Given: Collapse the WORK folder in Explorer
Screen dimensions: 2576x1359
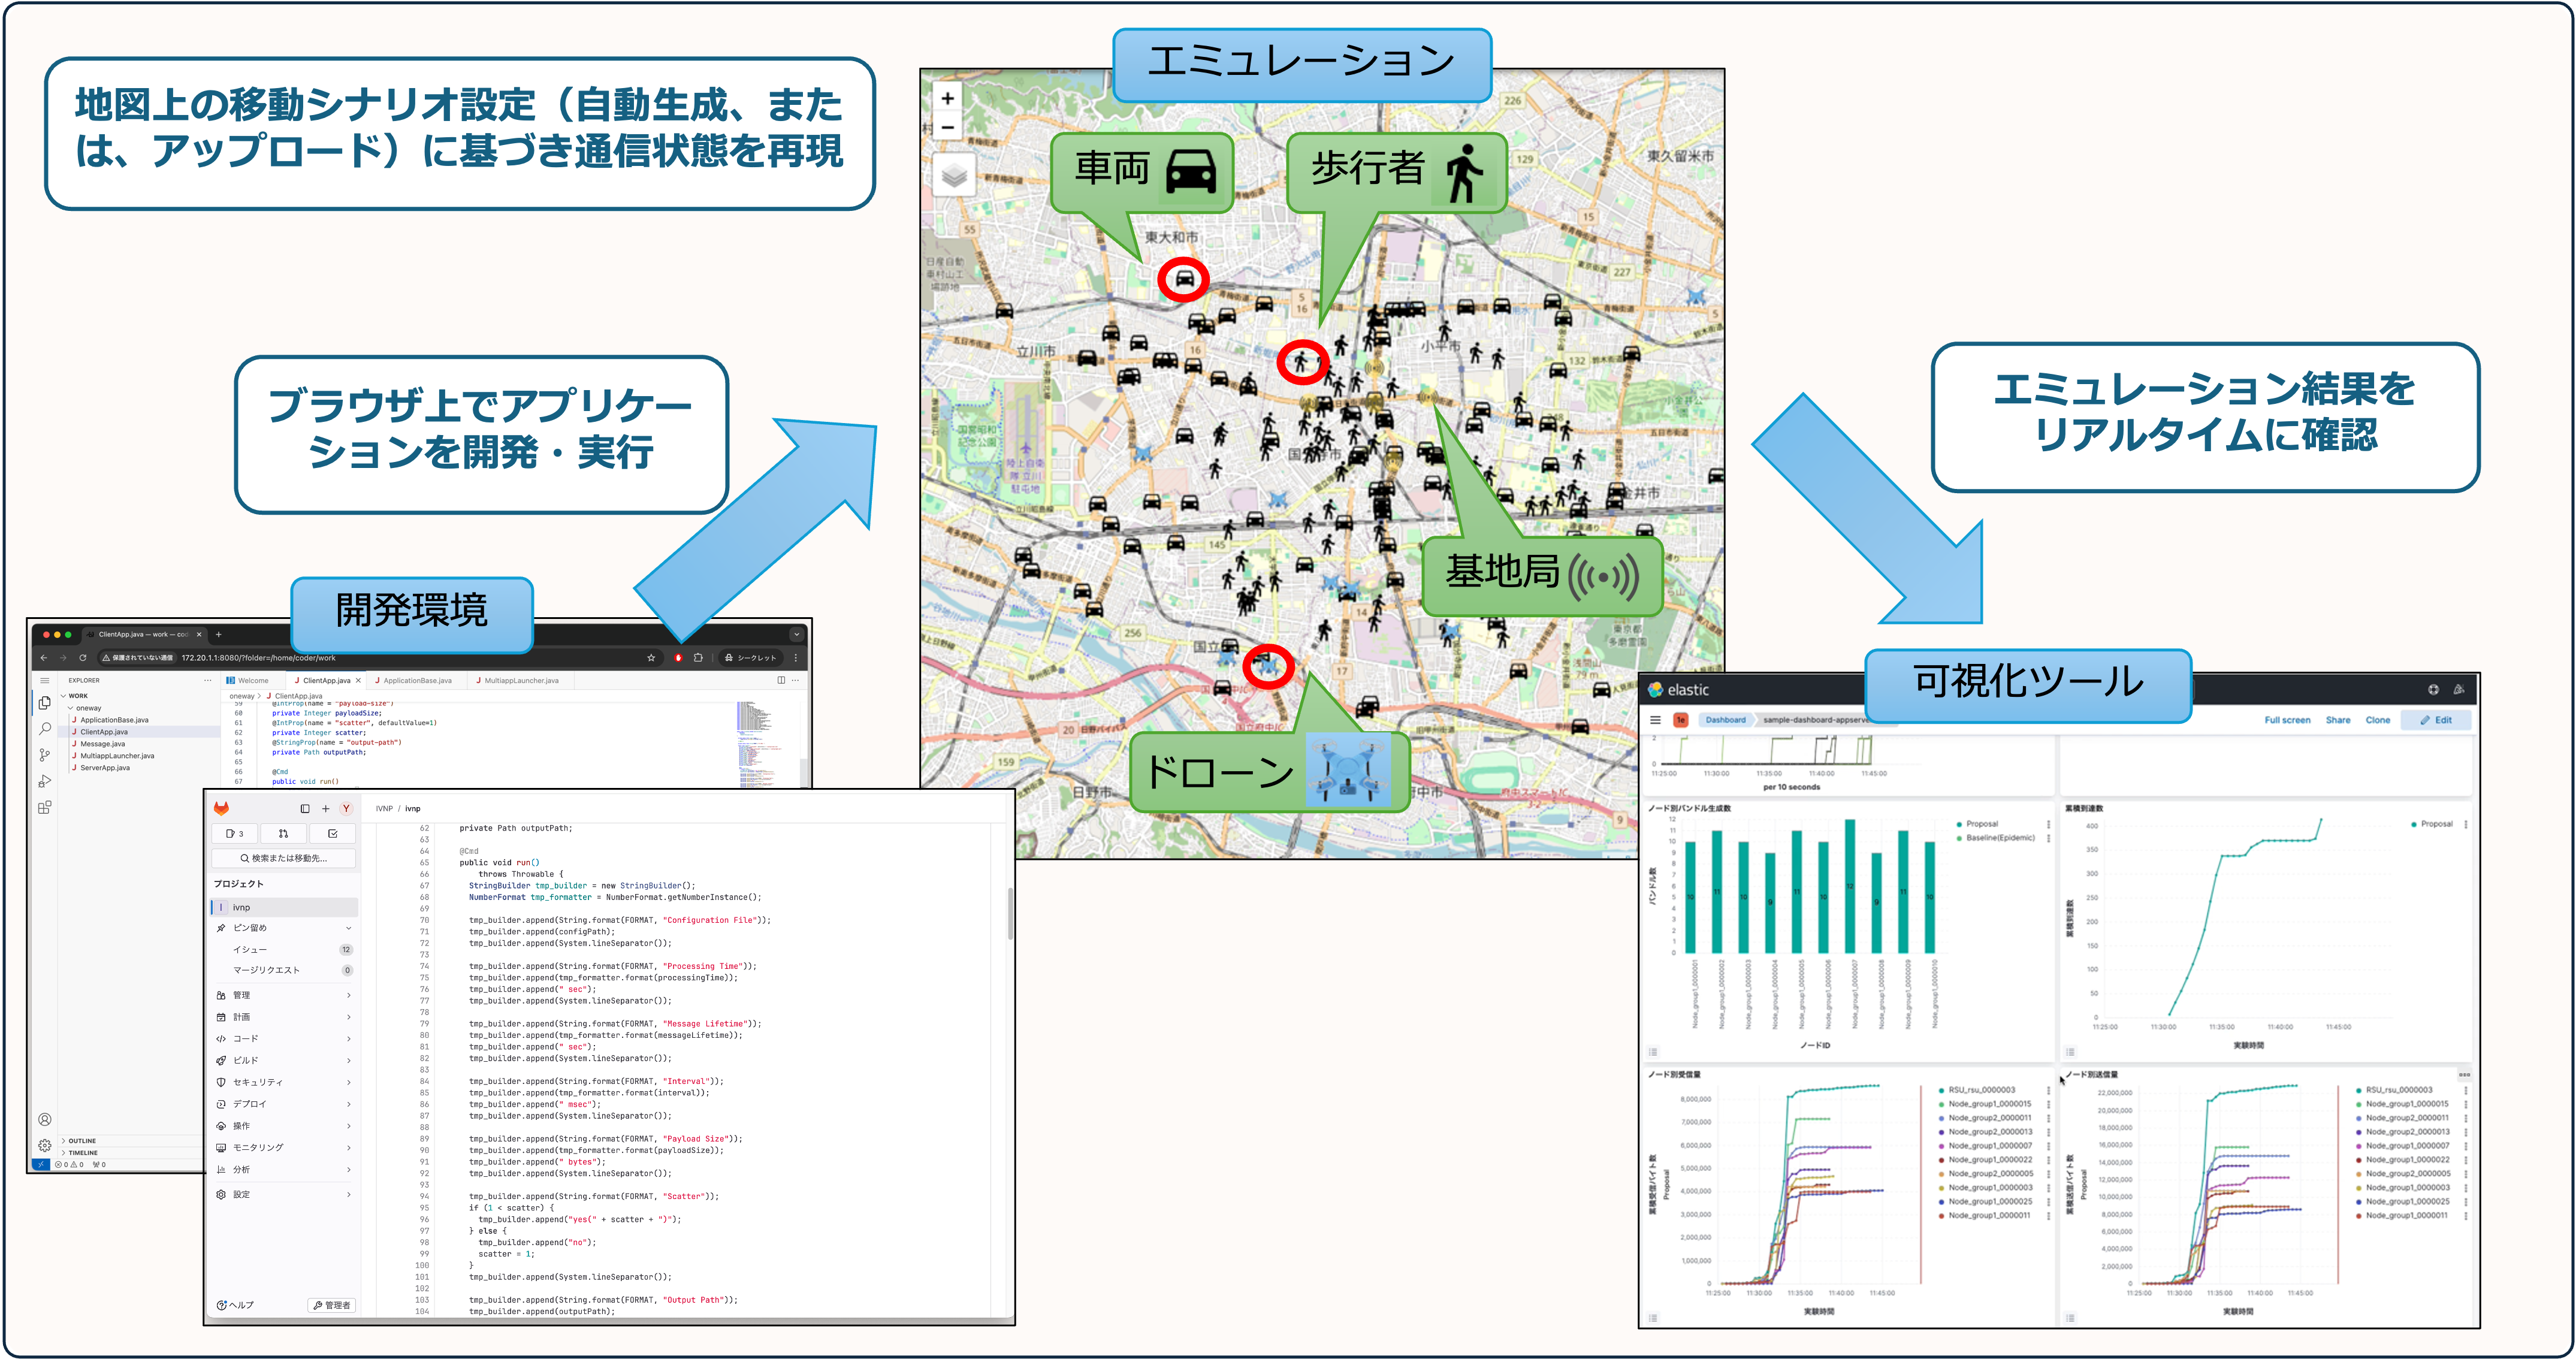Looking at the screenshot, I should 64,696.
